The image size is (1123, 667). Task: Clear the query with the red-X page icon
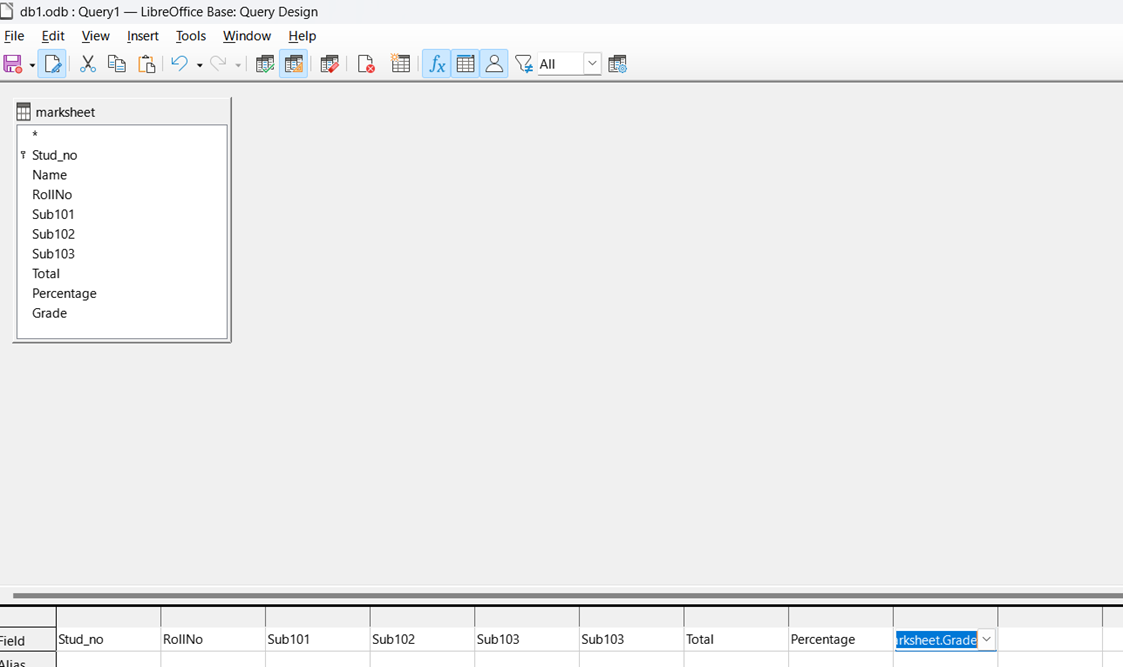point(366,64)
